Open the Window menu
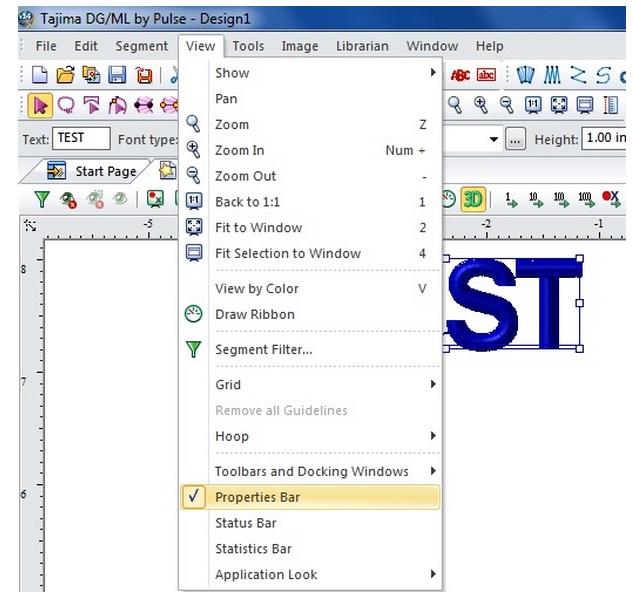Screen dimensions: 633x605 (x=432, y=46)
